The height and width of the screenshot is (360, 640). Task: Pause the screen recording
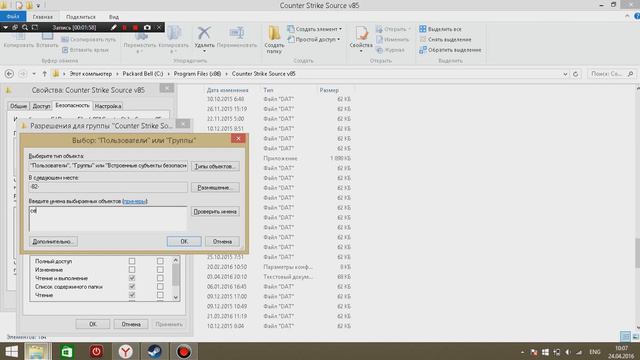pyautogui.click(x=124, y=27)
